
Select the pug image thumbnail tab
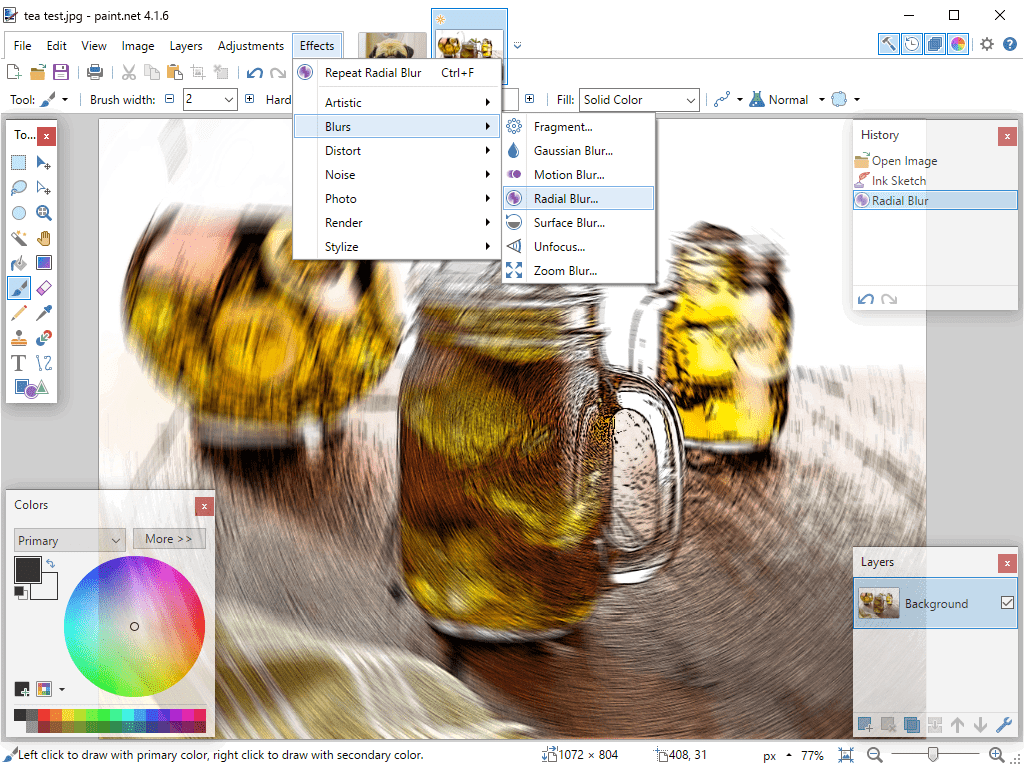click(392, 46)
